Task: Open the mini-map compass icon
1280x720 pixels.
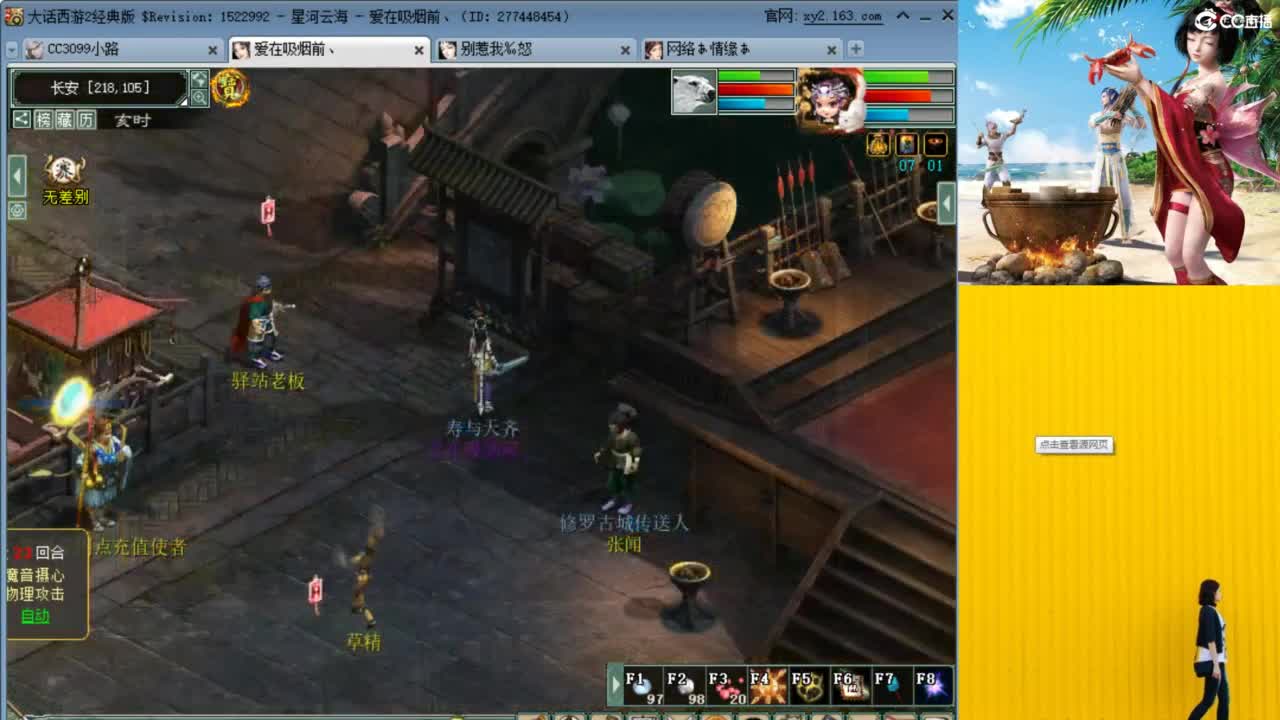Action: point(200,79)
